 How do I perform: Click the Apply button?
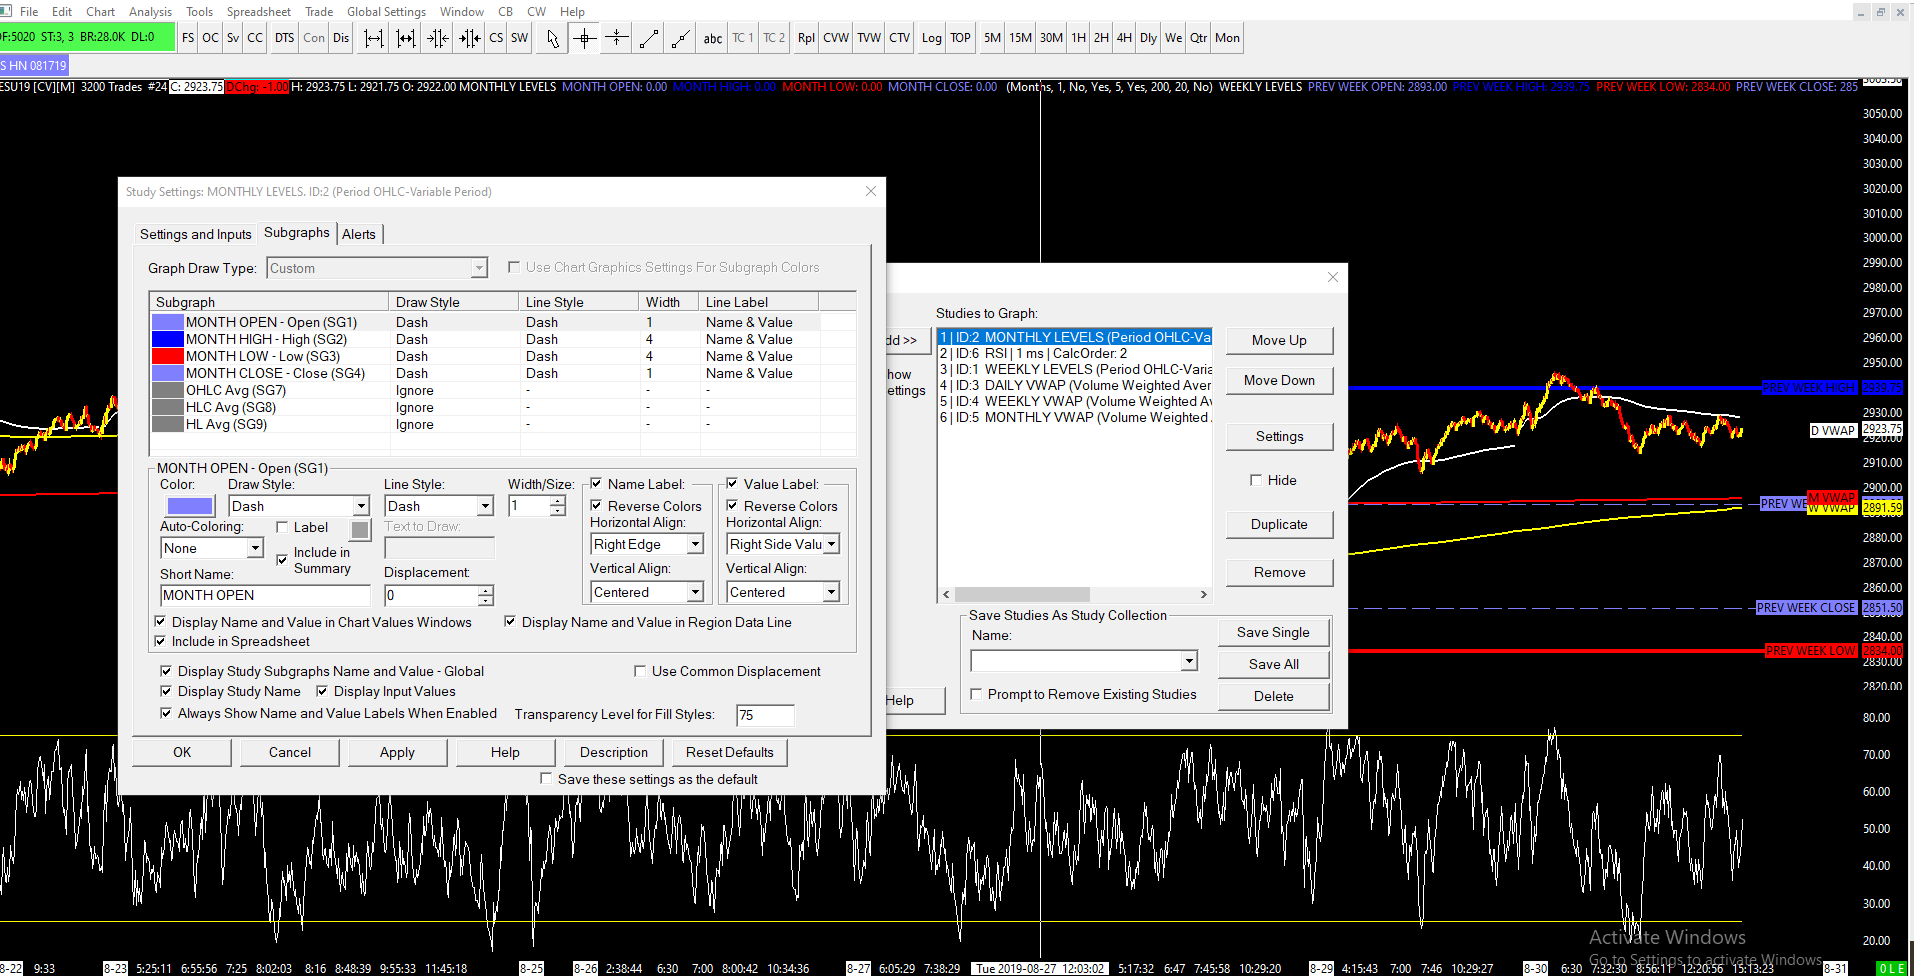coord(397,752)
